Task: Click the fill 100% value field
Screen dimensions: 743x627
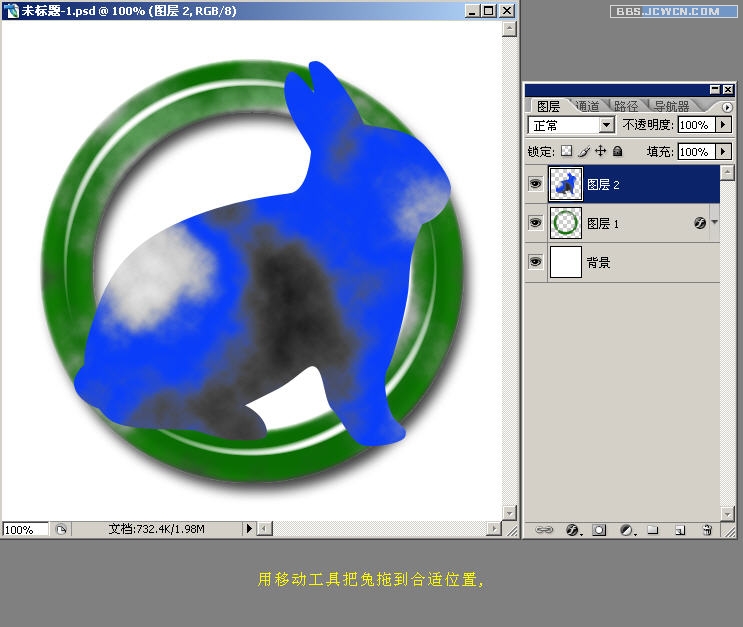Action: (696, 151)
